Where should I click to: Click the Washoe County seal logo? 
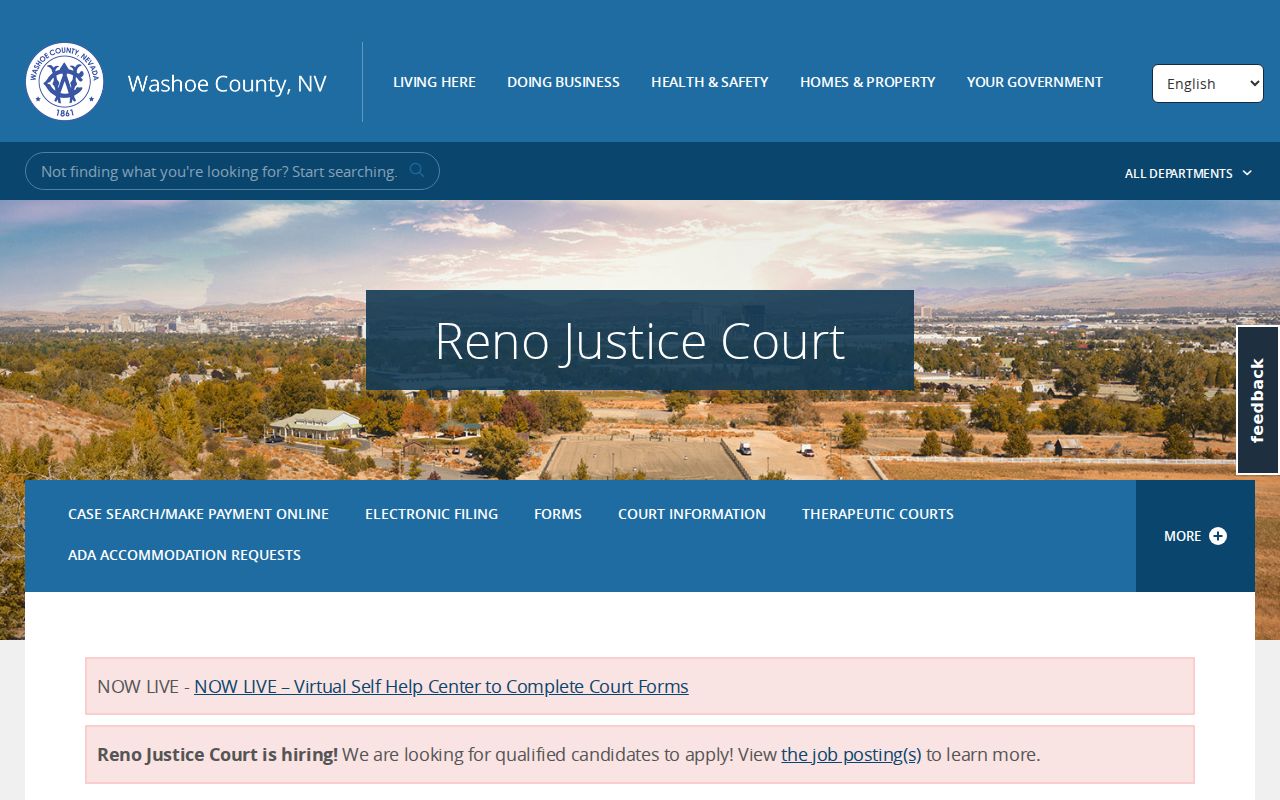tap(65, 82)
